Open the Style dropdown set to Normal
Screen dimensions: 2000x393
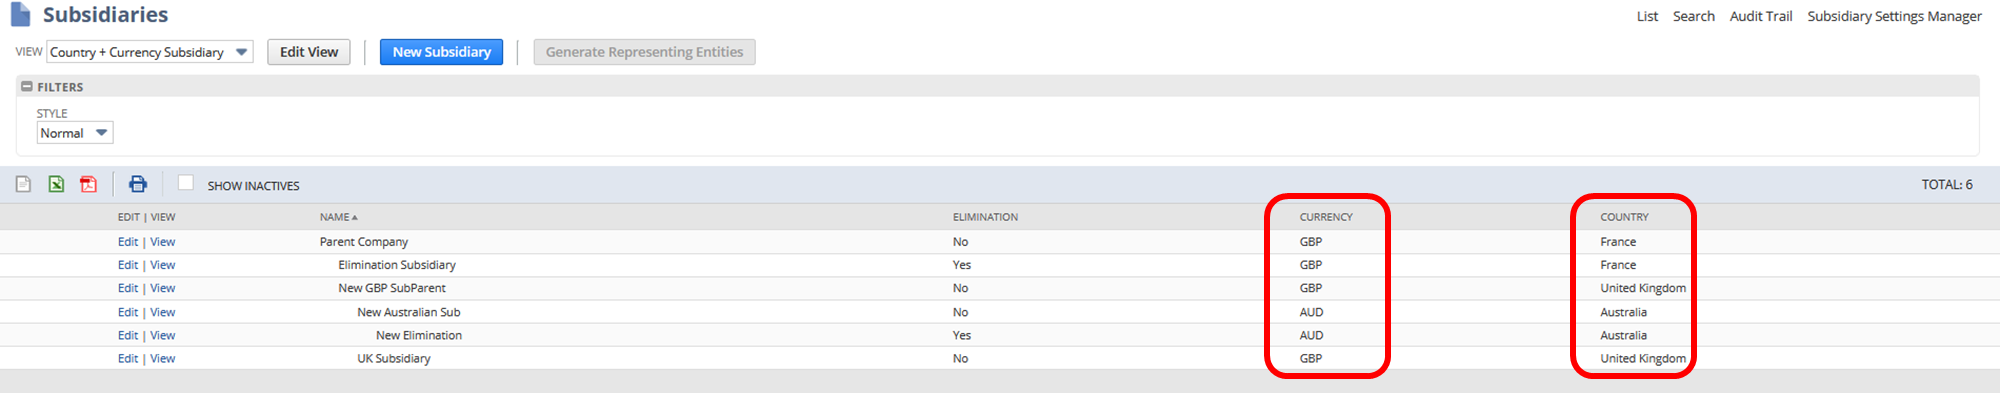click(75, 133)
